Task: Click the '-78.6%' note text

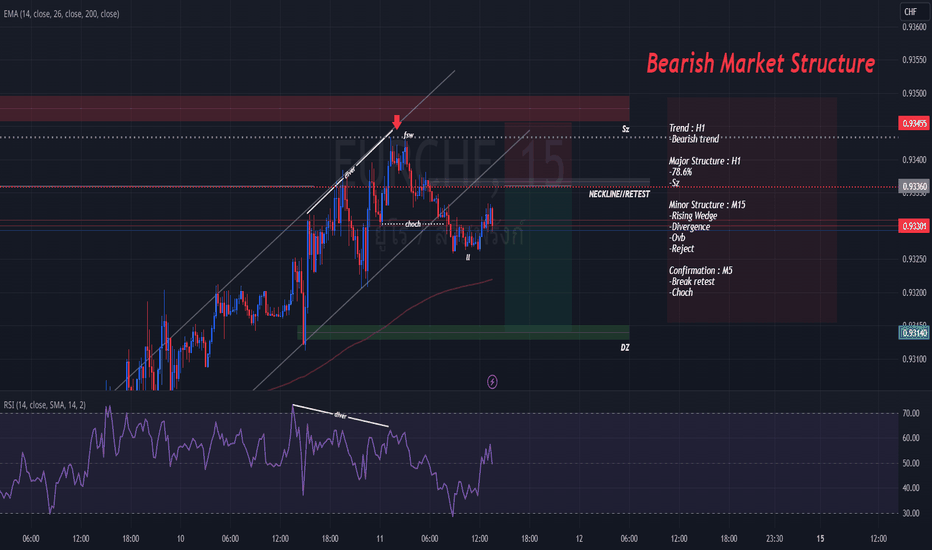Action: pyautogui.click(x=681, y=172)
